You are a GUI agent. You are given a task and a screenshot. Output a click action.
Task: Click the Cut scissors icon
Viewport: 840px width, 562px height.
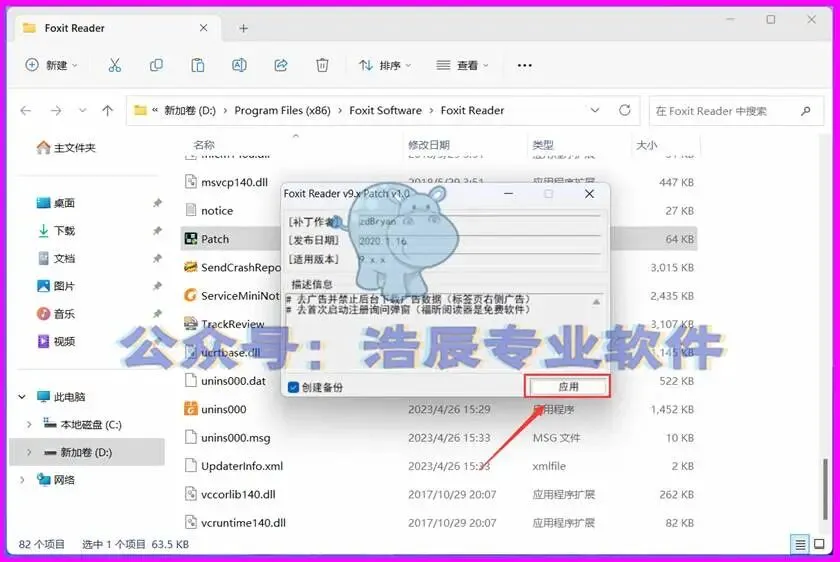[115, 65]
